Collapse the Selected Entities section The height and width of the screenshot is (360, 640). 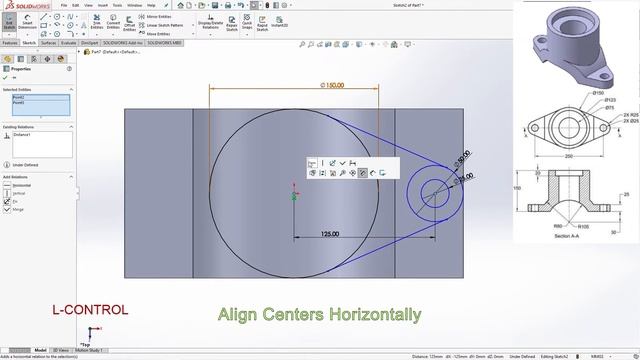pyautogui.click(x=71, y=89)
